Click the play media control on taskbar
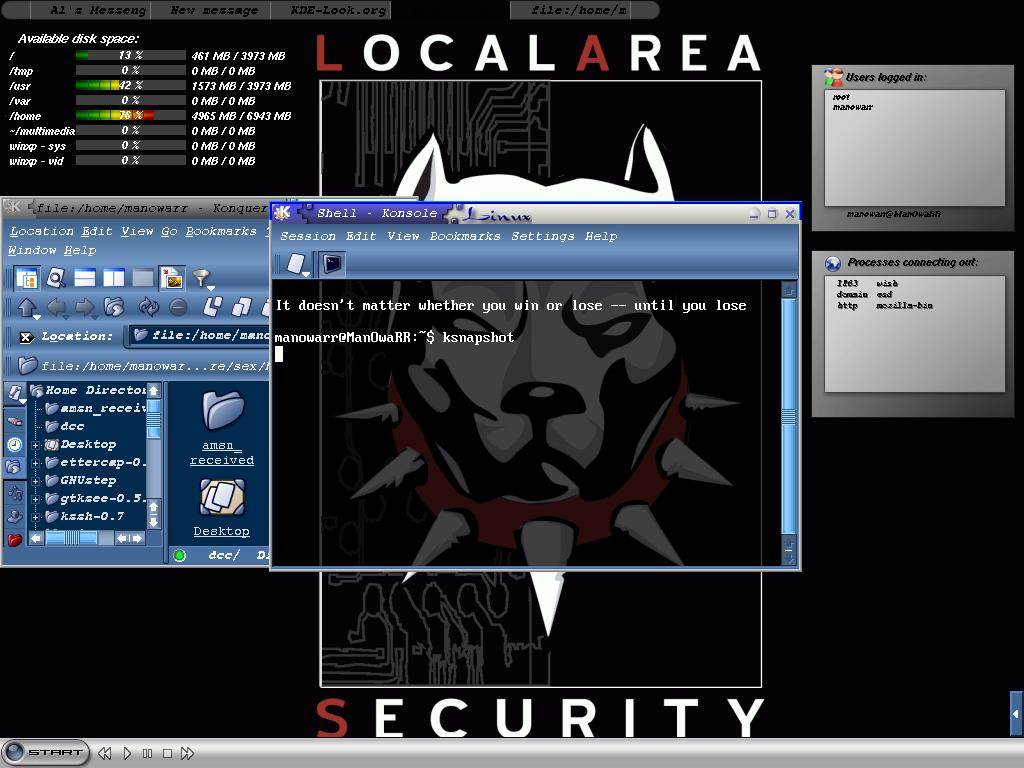Screen dimensions: 1024x768 click(127, 754)
